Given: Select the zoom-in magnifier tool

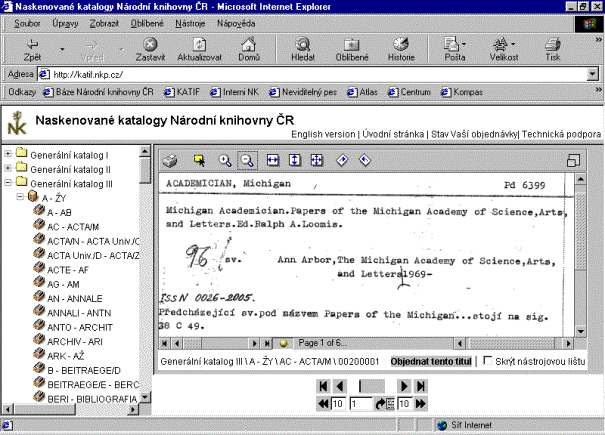Looking at the screenshot, I should point(225,160).
